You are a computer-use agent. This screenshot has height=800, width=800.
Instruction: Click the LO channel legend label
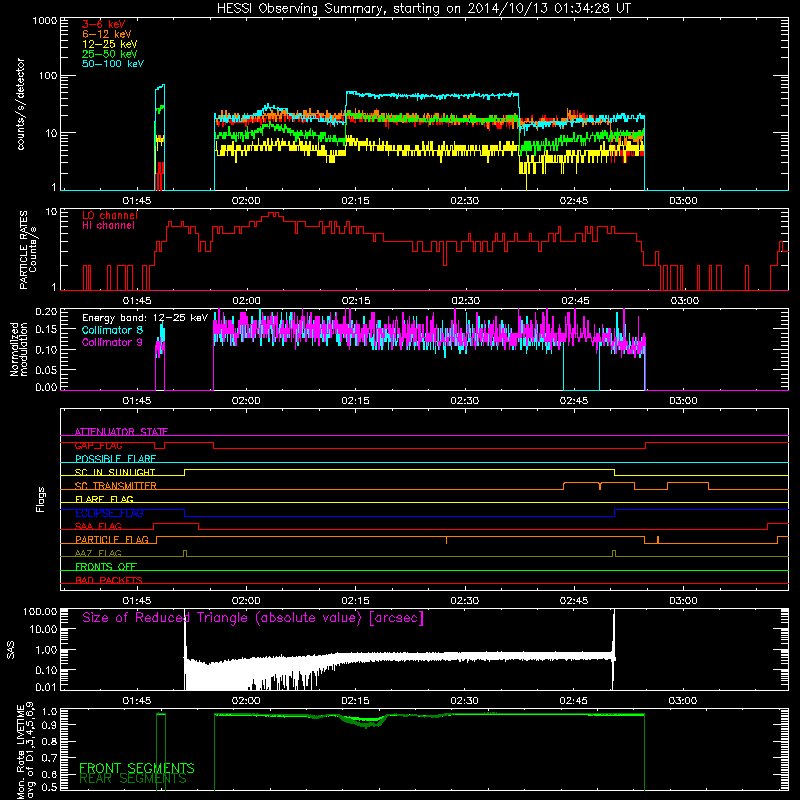click(110, 215)
